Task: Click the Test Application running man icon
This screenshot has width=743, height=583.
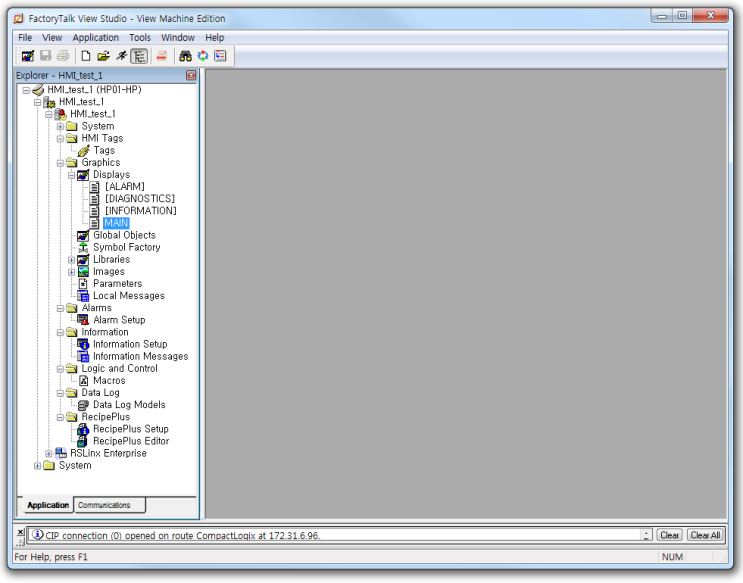Action: click(x=122, y=56)
